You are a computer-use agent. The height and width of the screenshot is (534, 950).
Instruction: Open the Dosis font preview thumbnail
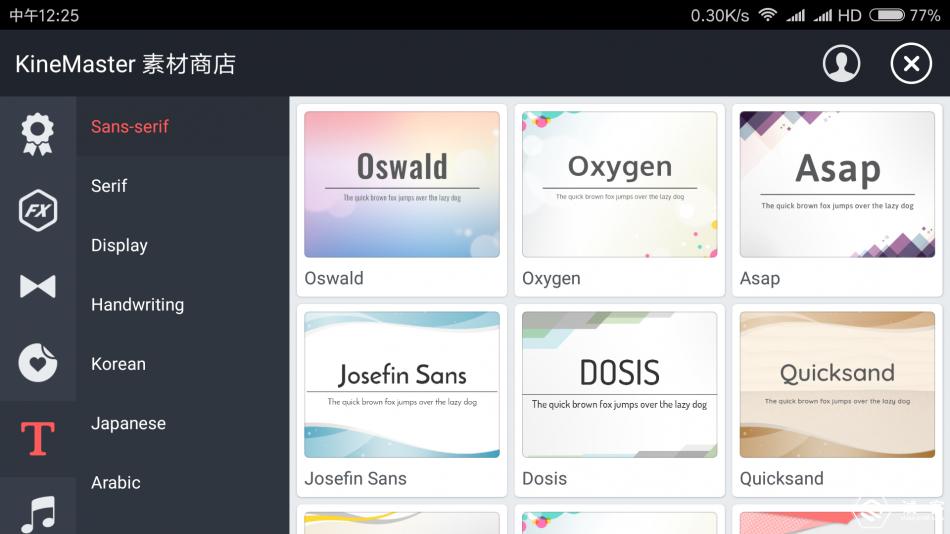[x=619, y=384]
